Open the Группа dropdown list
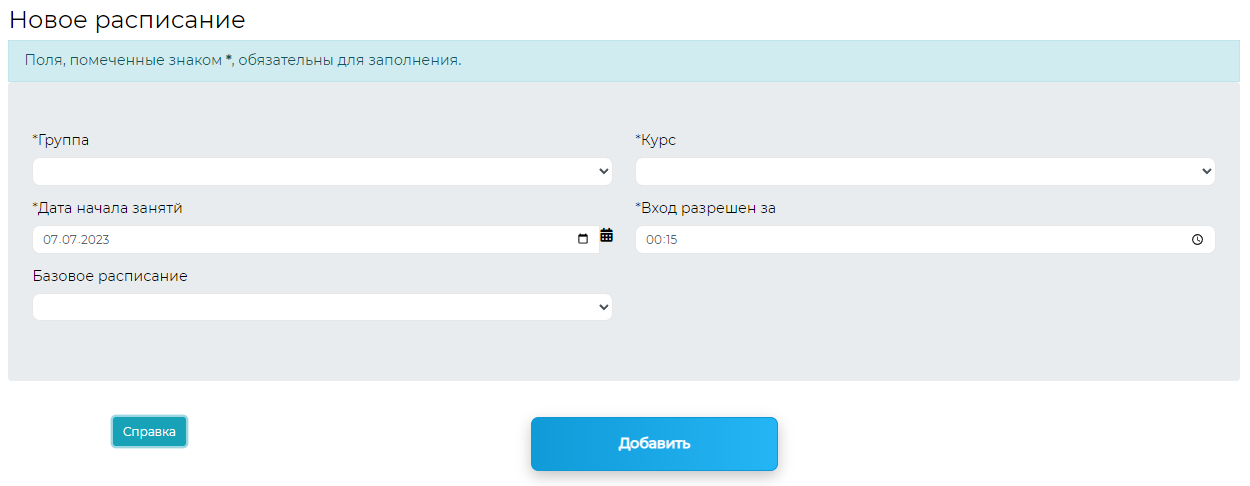This screenshot has width=1250, height=486. 320,172
